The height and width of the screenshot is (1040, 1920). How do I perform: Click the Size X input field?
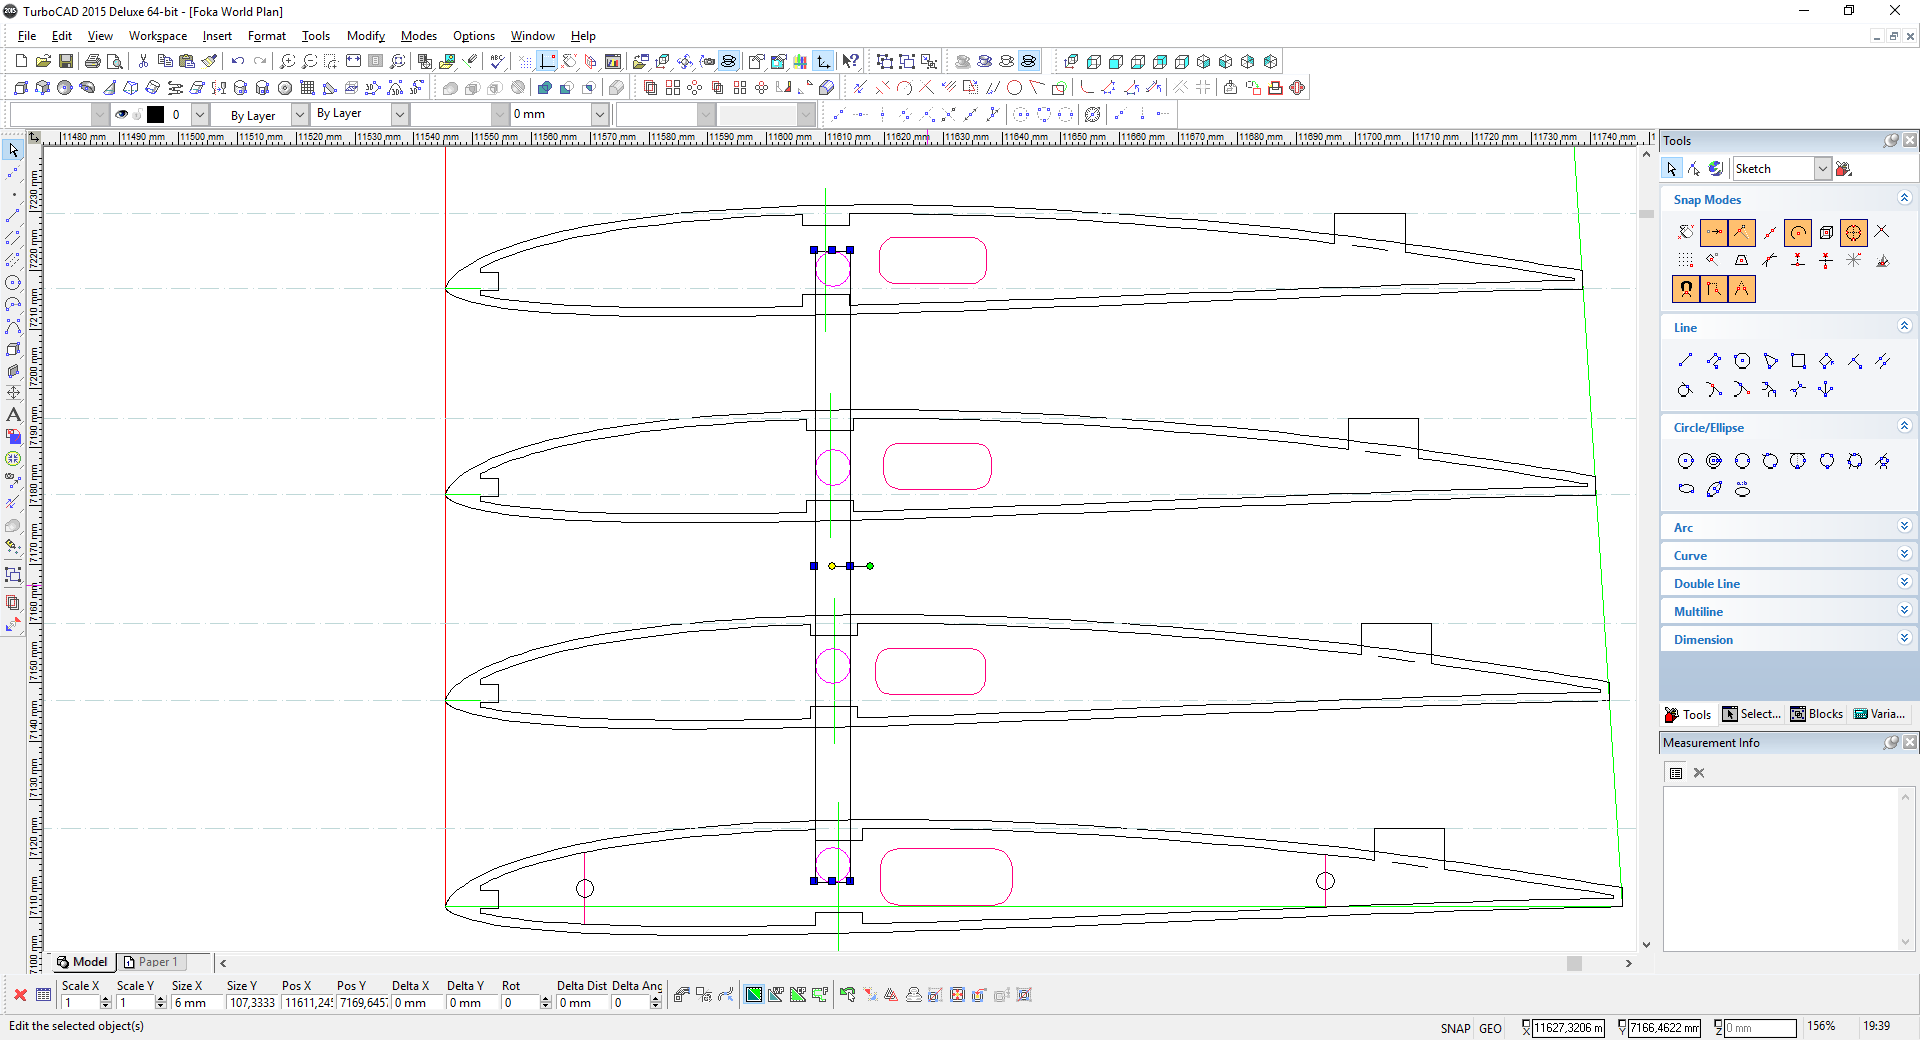[x=195, y=1003]
